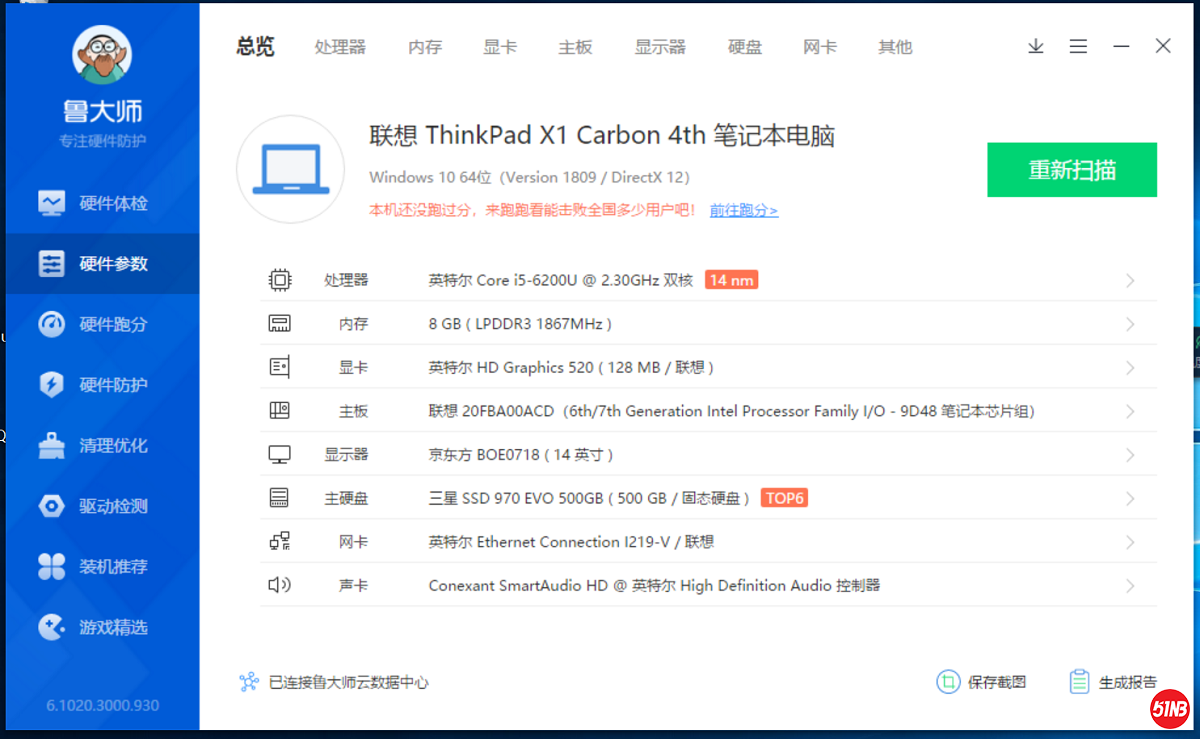Open 硬件体检 hardware checkup icon in sidebar

51,203
